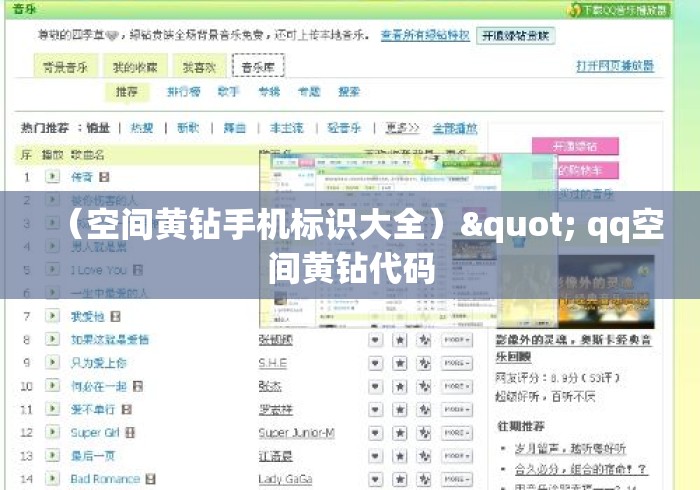
Task: Open MORE dropdown for Bad Romance
Action: click(x=456, y=479)
